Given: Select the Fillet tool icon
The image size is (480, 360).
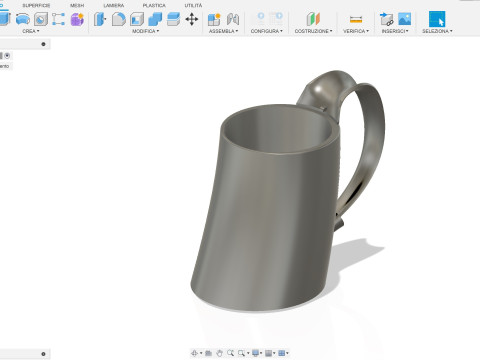Looking at the screenshot, I should click(x=118, y=19).
